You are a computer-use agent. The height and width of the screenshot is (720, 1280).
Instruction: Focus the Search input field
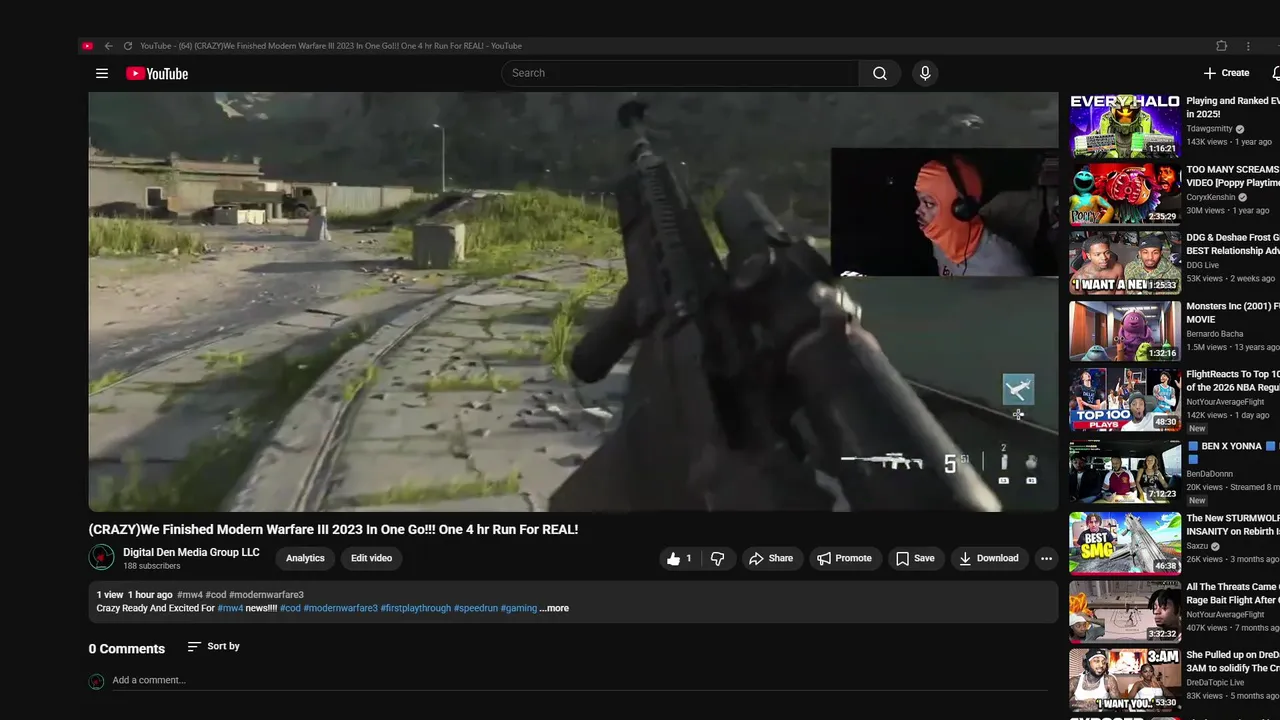tap(680, 73)
